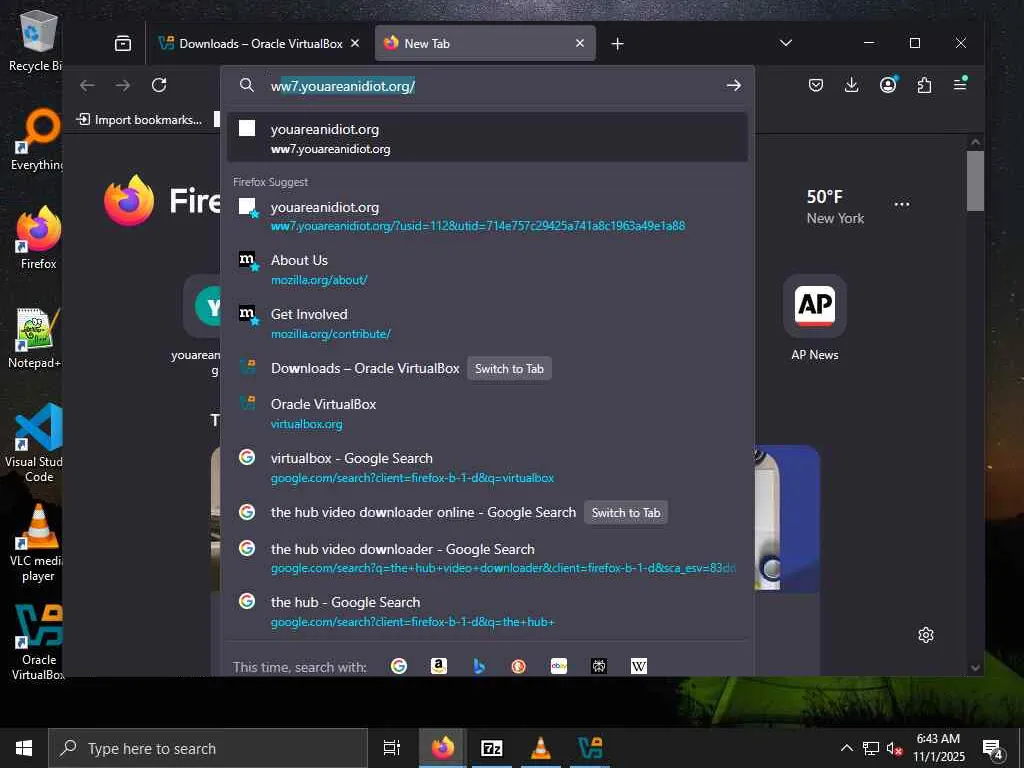
Task: Open the VLC media player desktop shortcut
Action: (36, 543)
